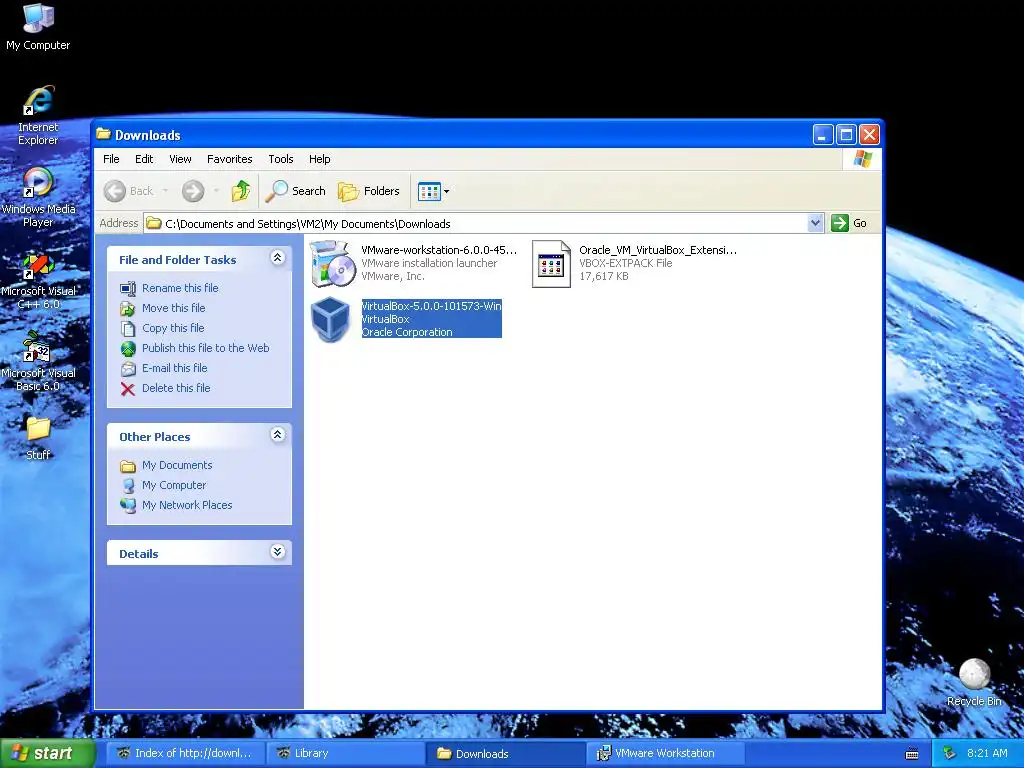Click the VirtualBox-5.0.0-101573-Win file name
Viewport: 1024px width, 768px height.
(432, 306)
